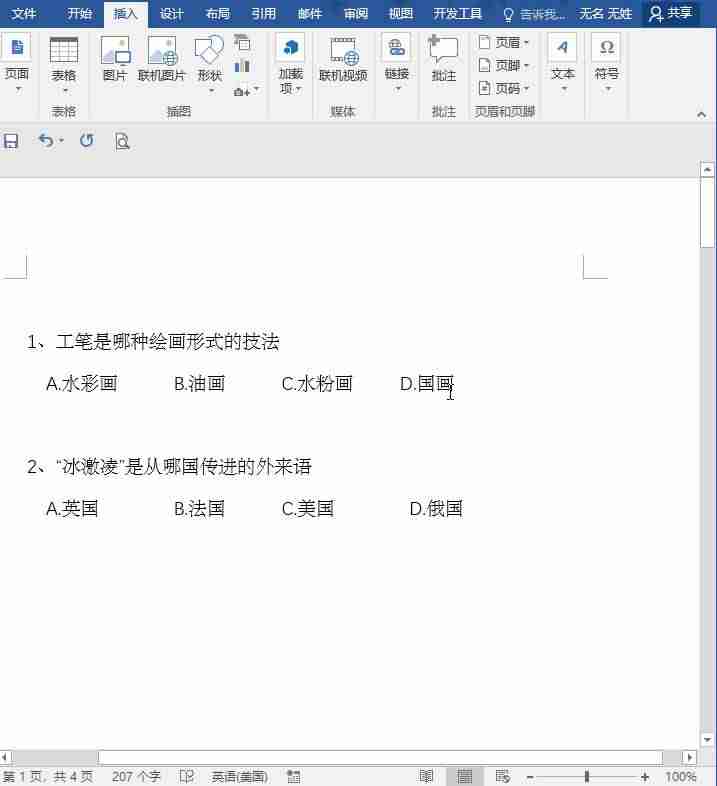The width and height of the screenshot is (717, 786).
Task: Switch to the Layout (布局) tab
Action: click(x=218, y=14)
